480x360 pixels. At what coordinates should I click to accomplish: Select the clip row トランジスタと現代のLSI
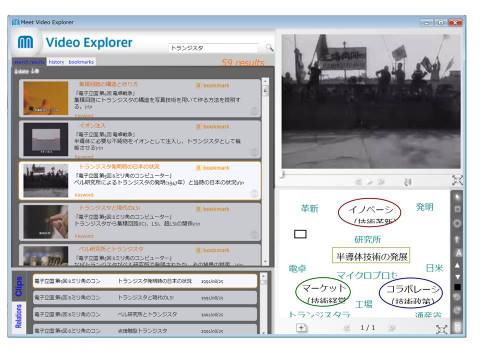point(145,298)
